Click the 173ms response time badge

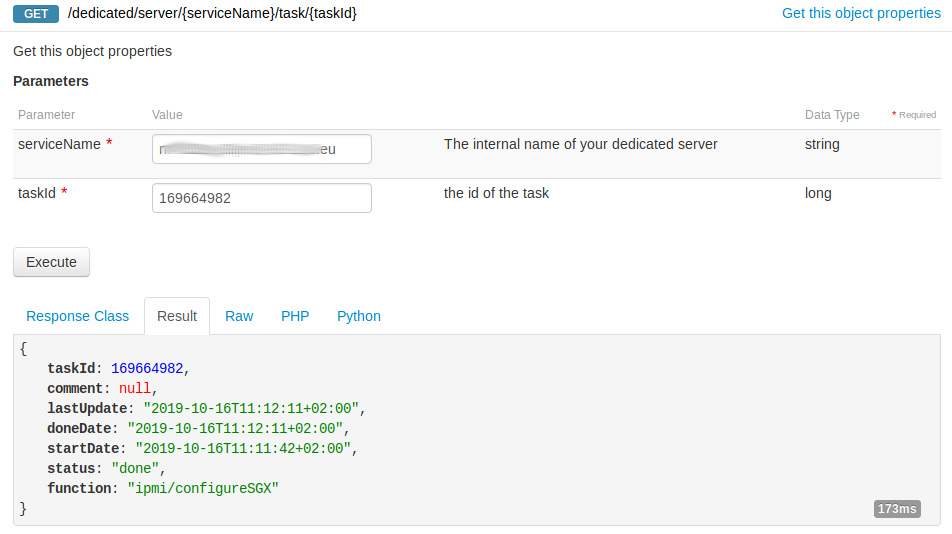click(897, 509)
